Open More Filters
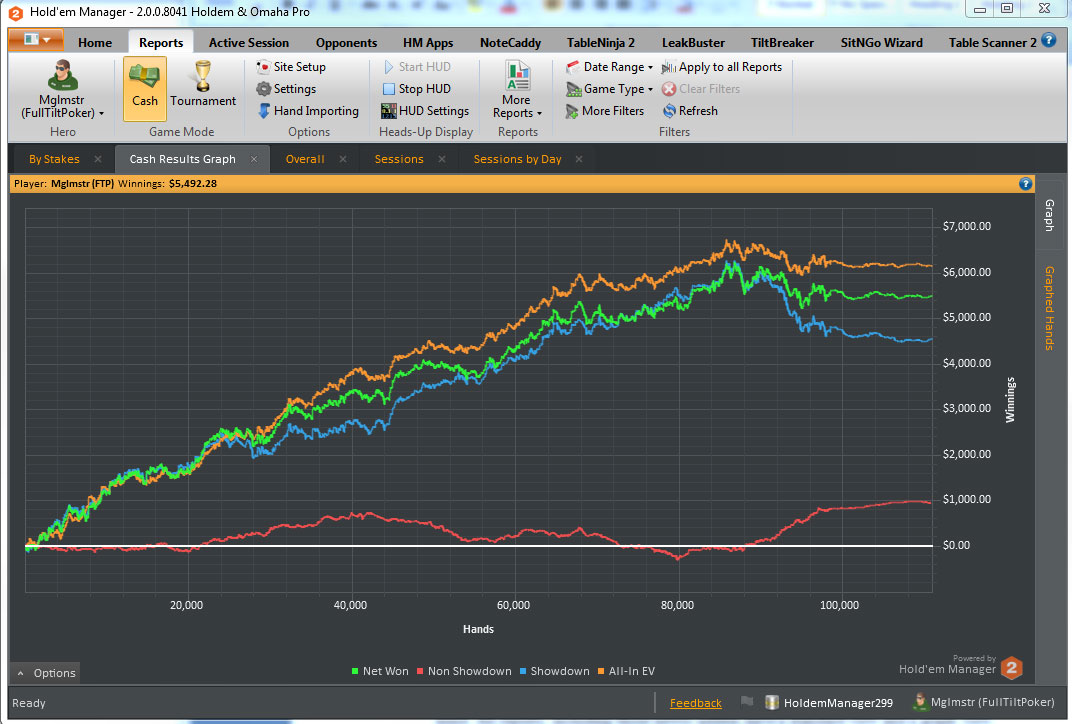 605,111
